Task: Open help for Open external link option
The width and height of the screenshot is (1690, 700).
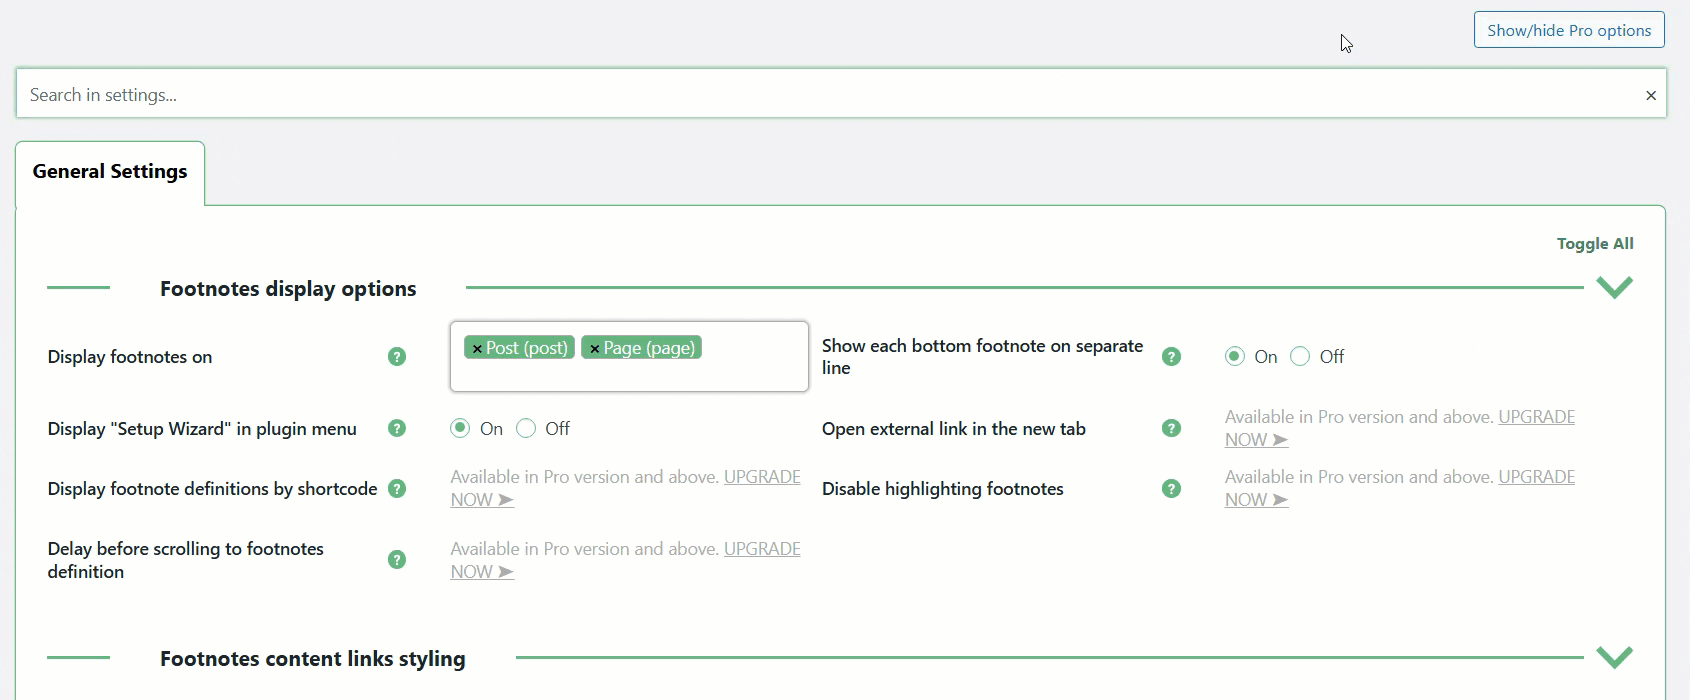Action: [x=1171, y=429]
